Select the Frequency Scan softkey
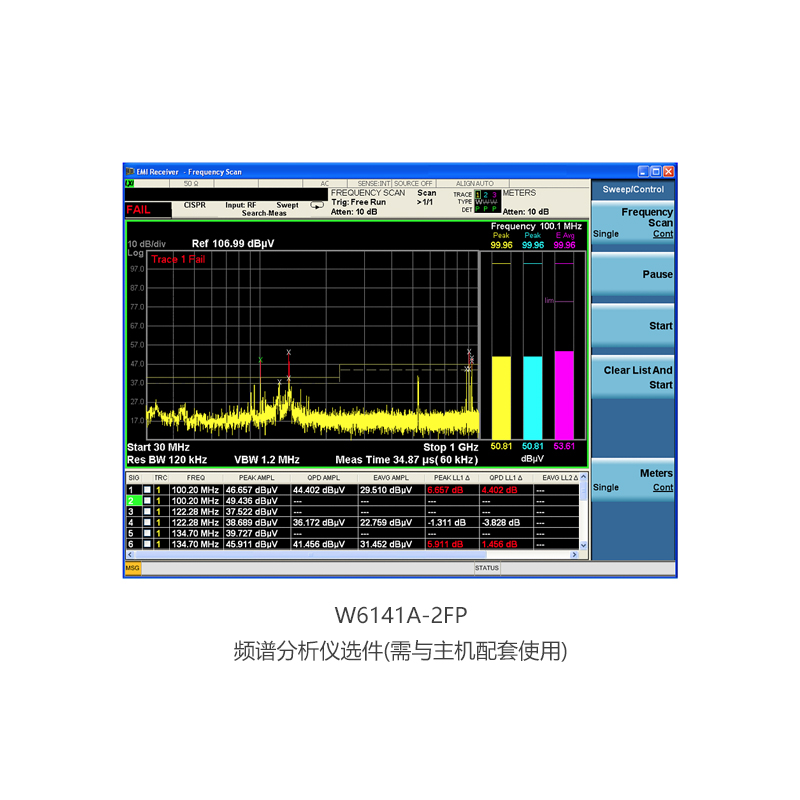The height and width of the screenshot is (800, 800). click(633, 222)
